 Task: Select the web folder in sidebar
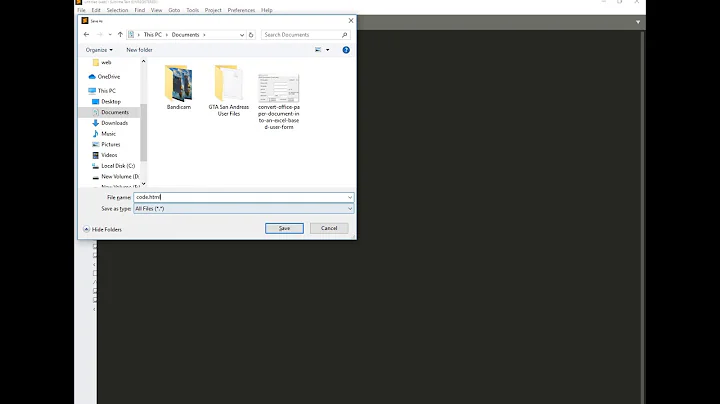tap(106, 62)
